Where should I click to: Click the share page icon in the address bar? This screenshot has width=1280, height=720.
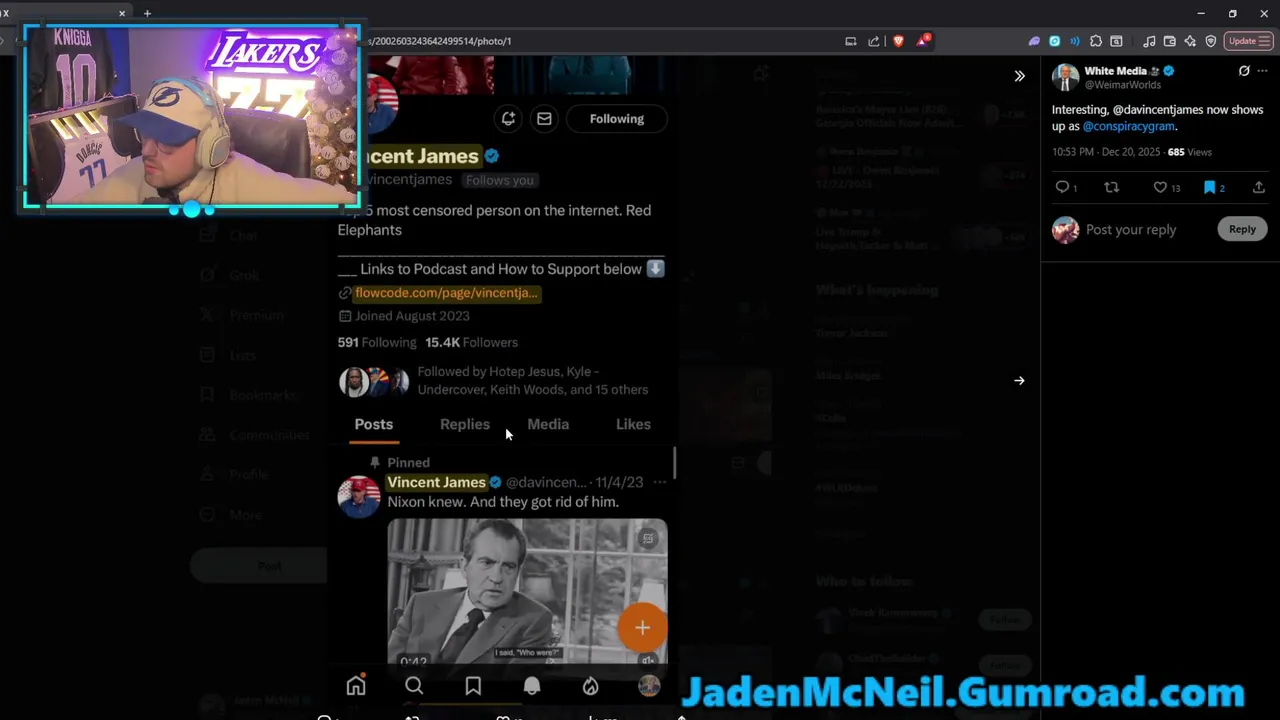pos(874,41)
